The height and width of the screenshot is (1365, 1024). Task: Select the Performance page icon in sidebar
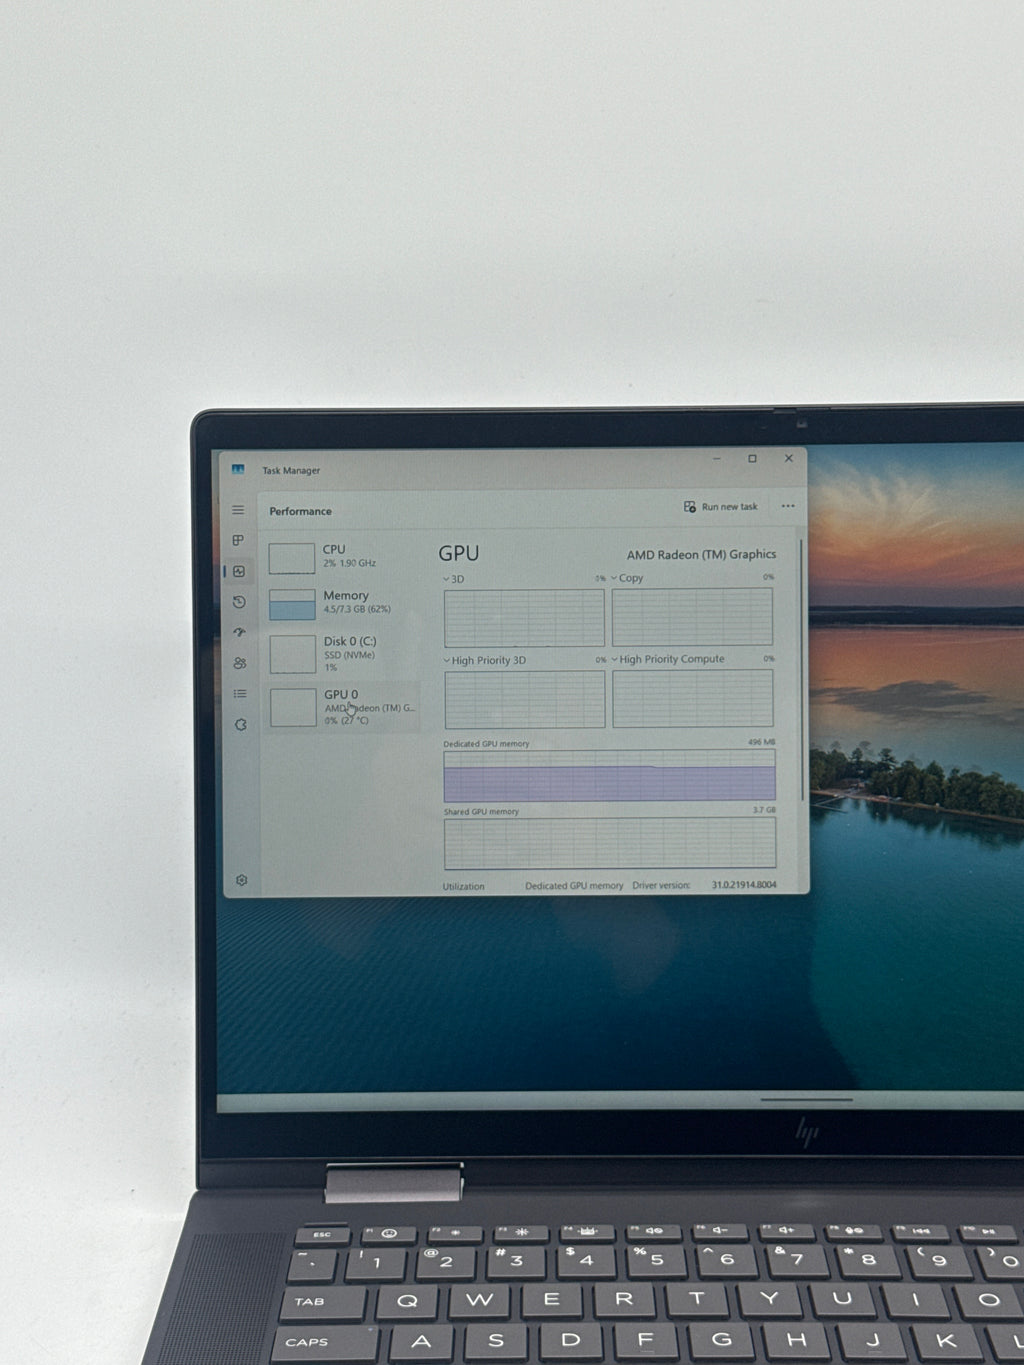click(239, 571)
